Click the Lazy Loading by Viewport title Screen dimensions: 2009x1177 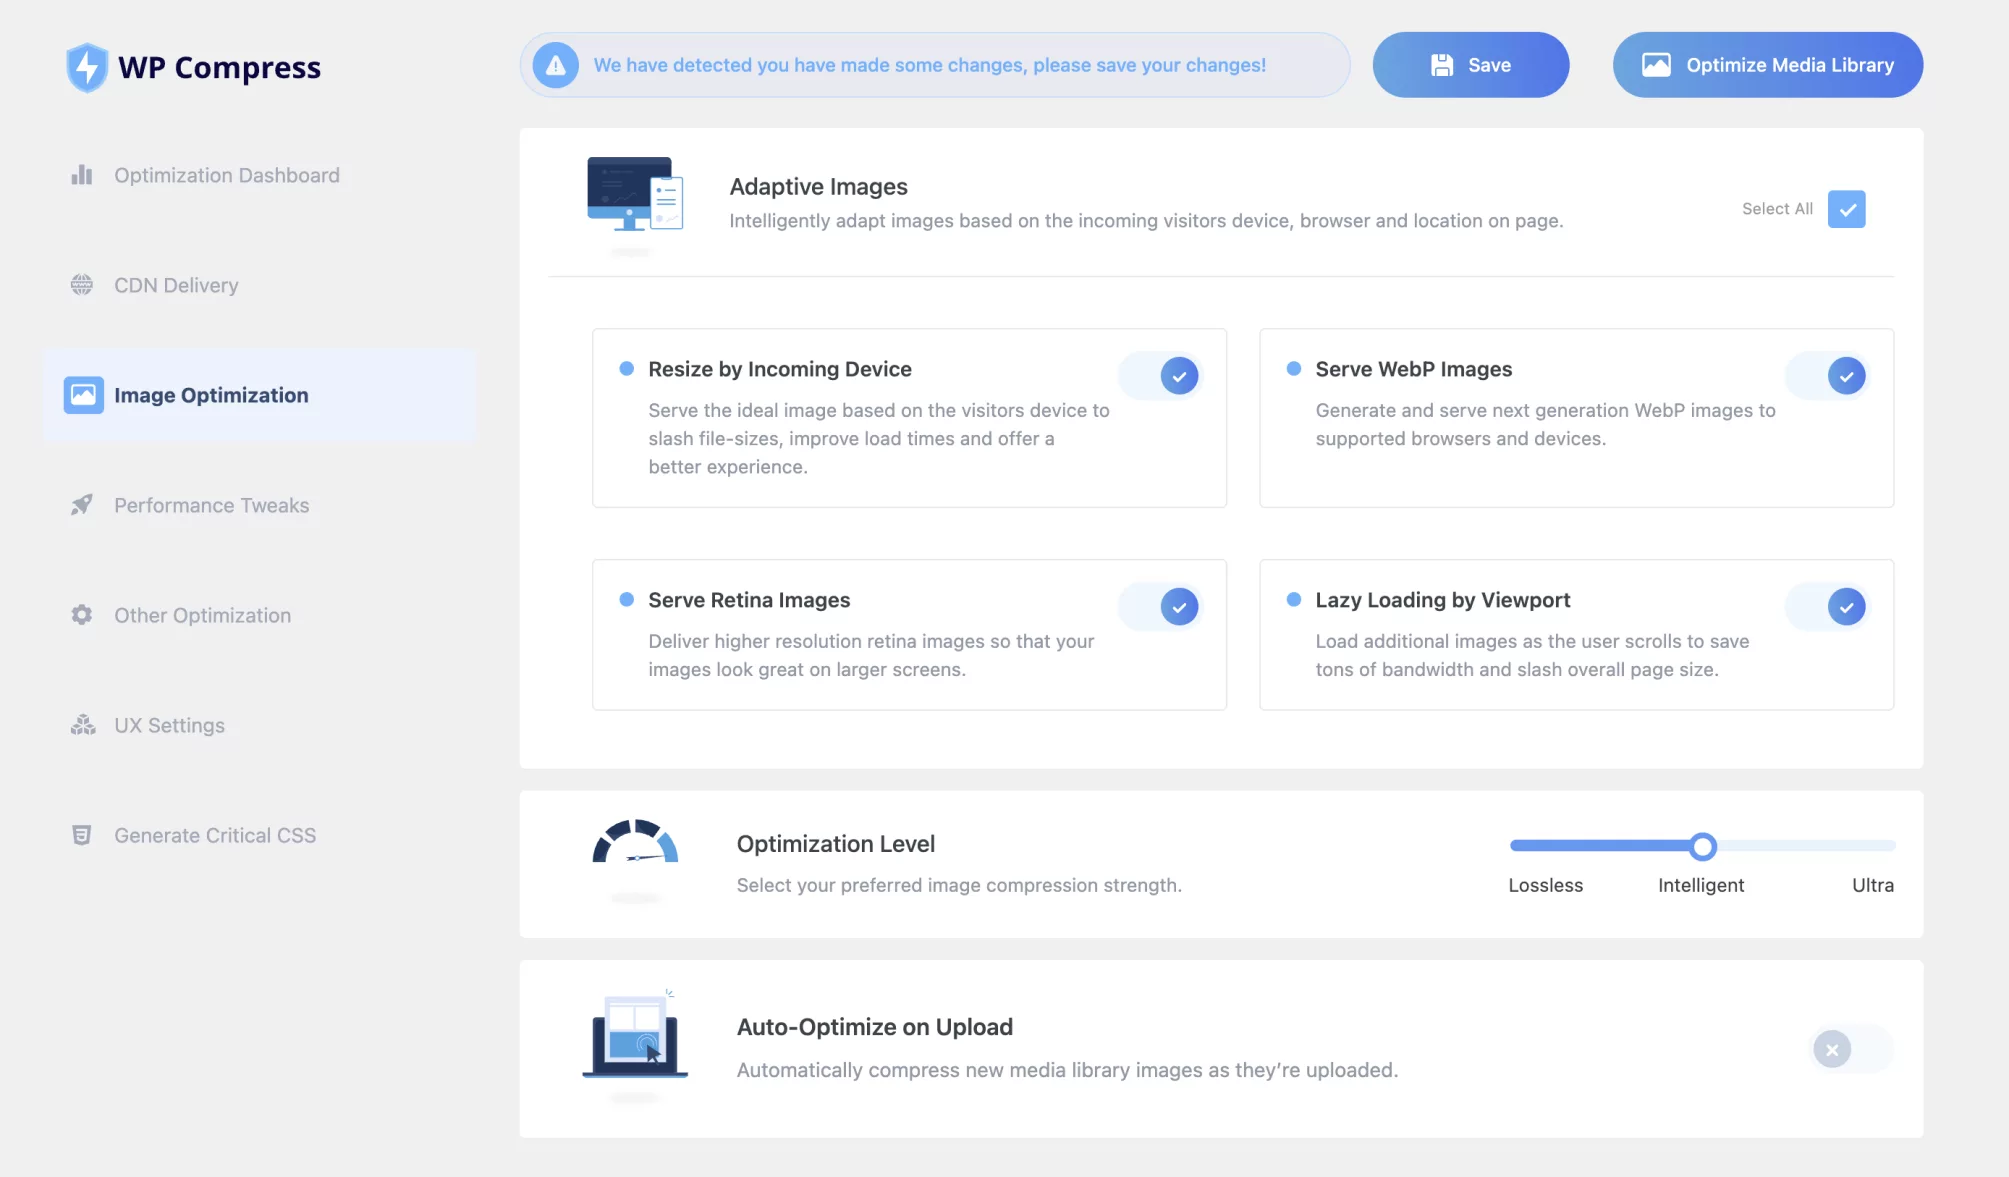click(x=1442, y=600)
